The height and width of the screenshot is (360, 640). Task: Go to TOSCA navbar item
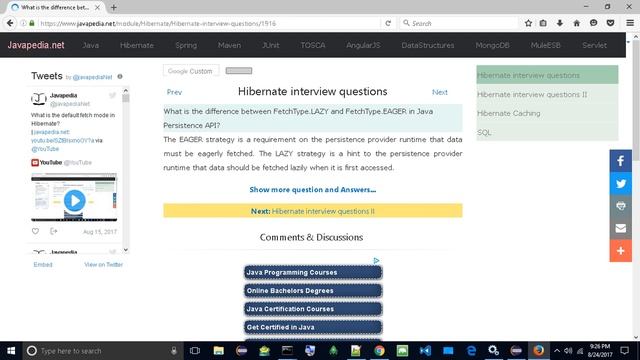313,45
